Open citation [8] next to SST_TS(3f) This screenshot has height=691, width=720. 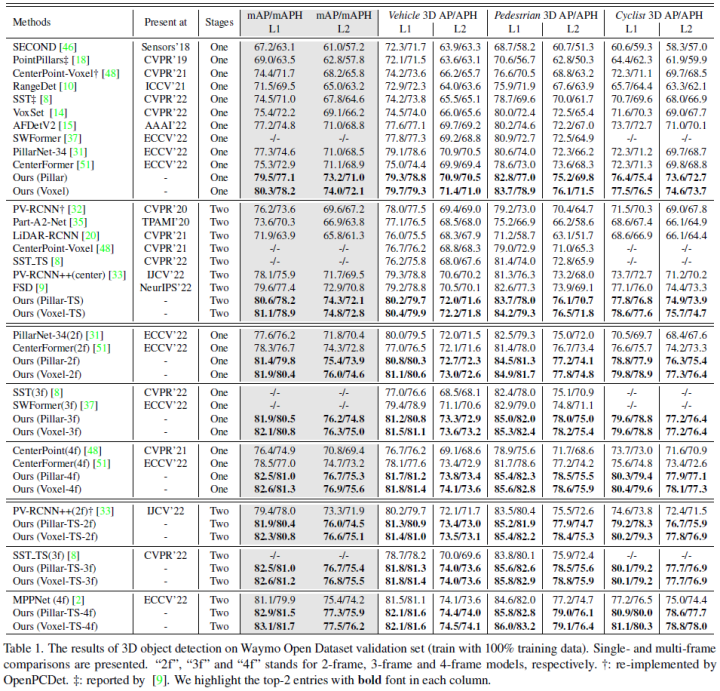(x=73, y=555)
